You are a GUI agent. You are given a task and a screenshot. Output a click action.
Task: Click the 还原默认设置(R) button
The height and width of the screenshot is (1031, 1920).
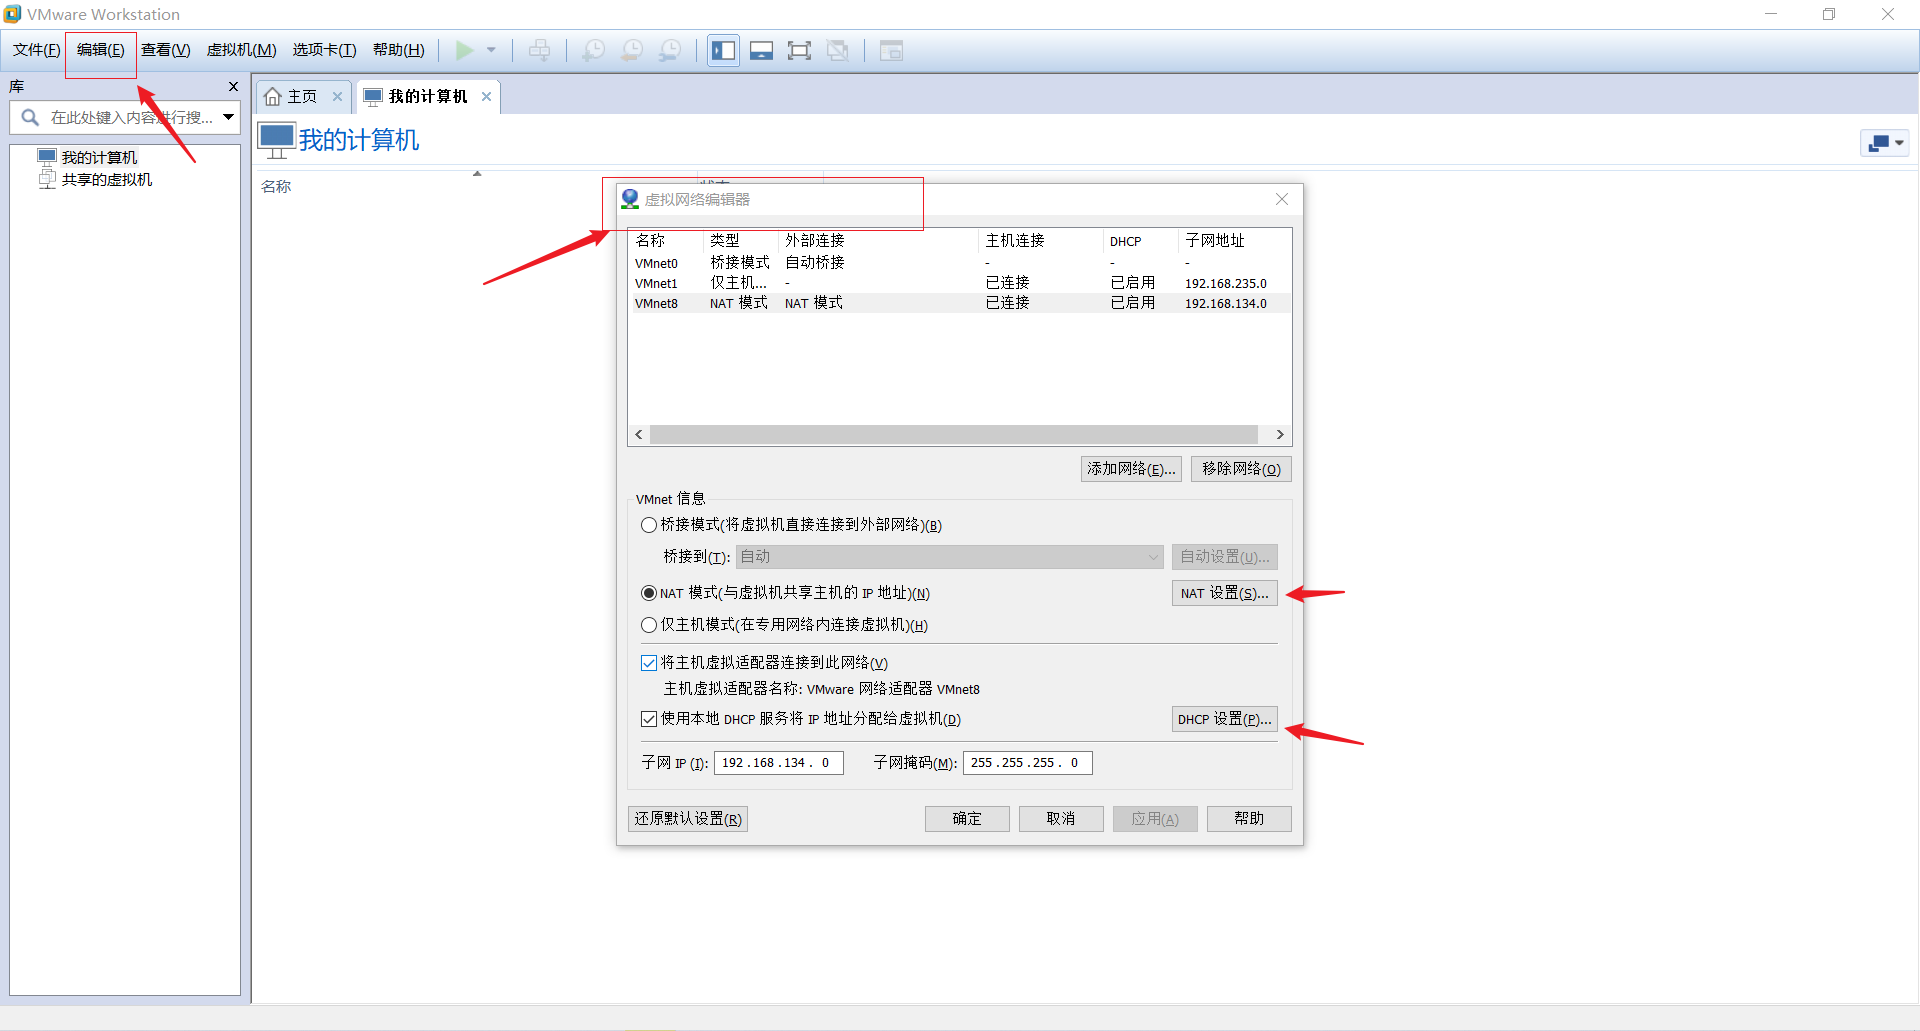point(688,819)
